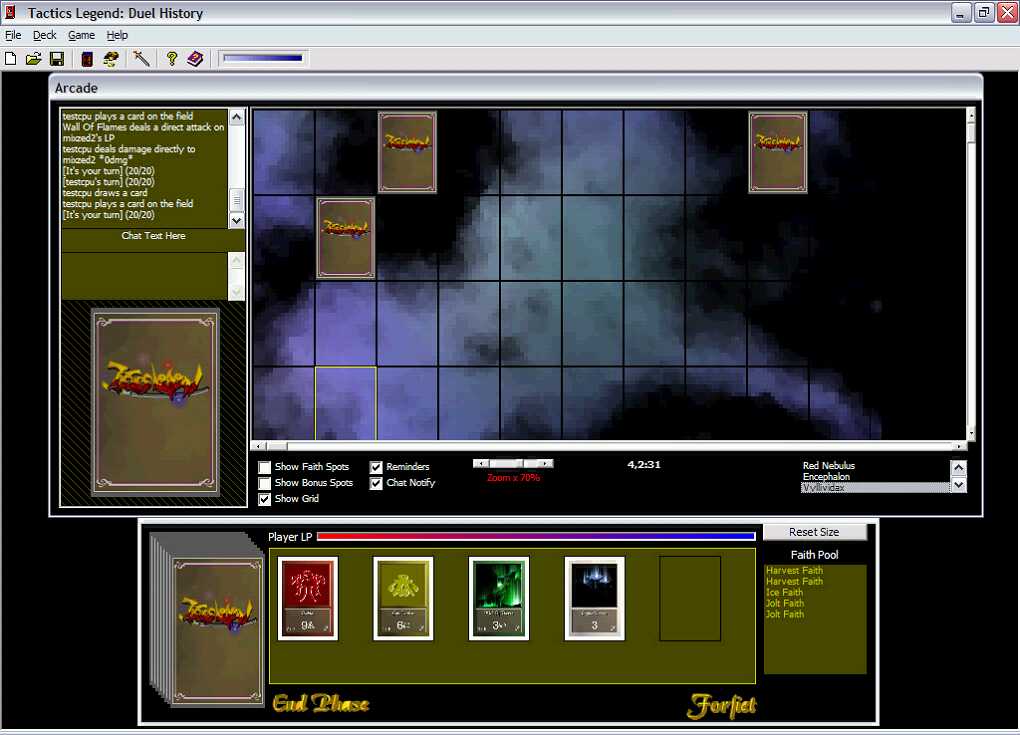Disable the Chat Notify checkbox
The height and width of the screenshot is (735, 1020).
tap(376, 483)
